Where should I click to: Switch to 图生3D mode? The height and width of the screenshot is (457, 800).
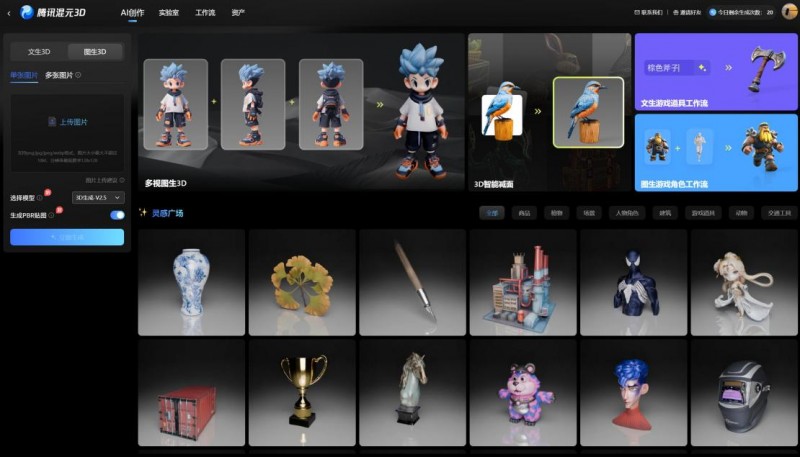click(x=96, y=51)
